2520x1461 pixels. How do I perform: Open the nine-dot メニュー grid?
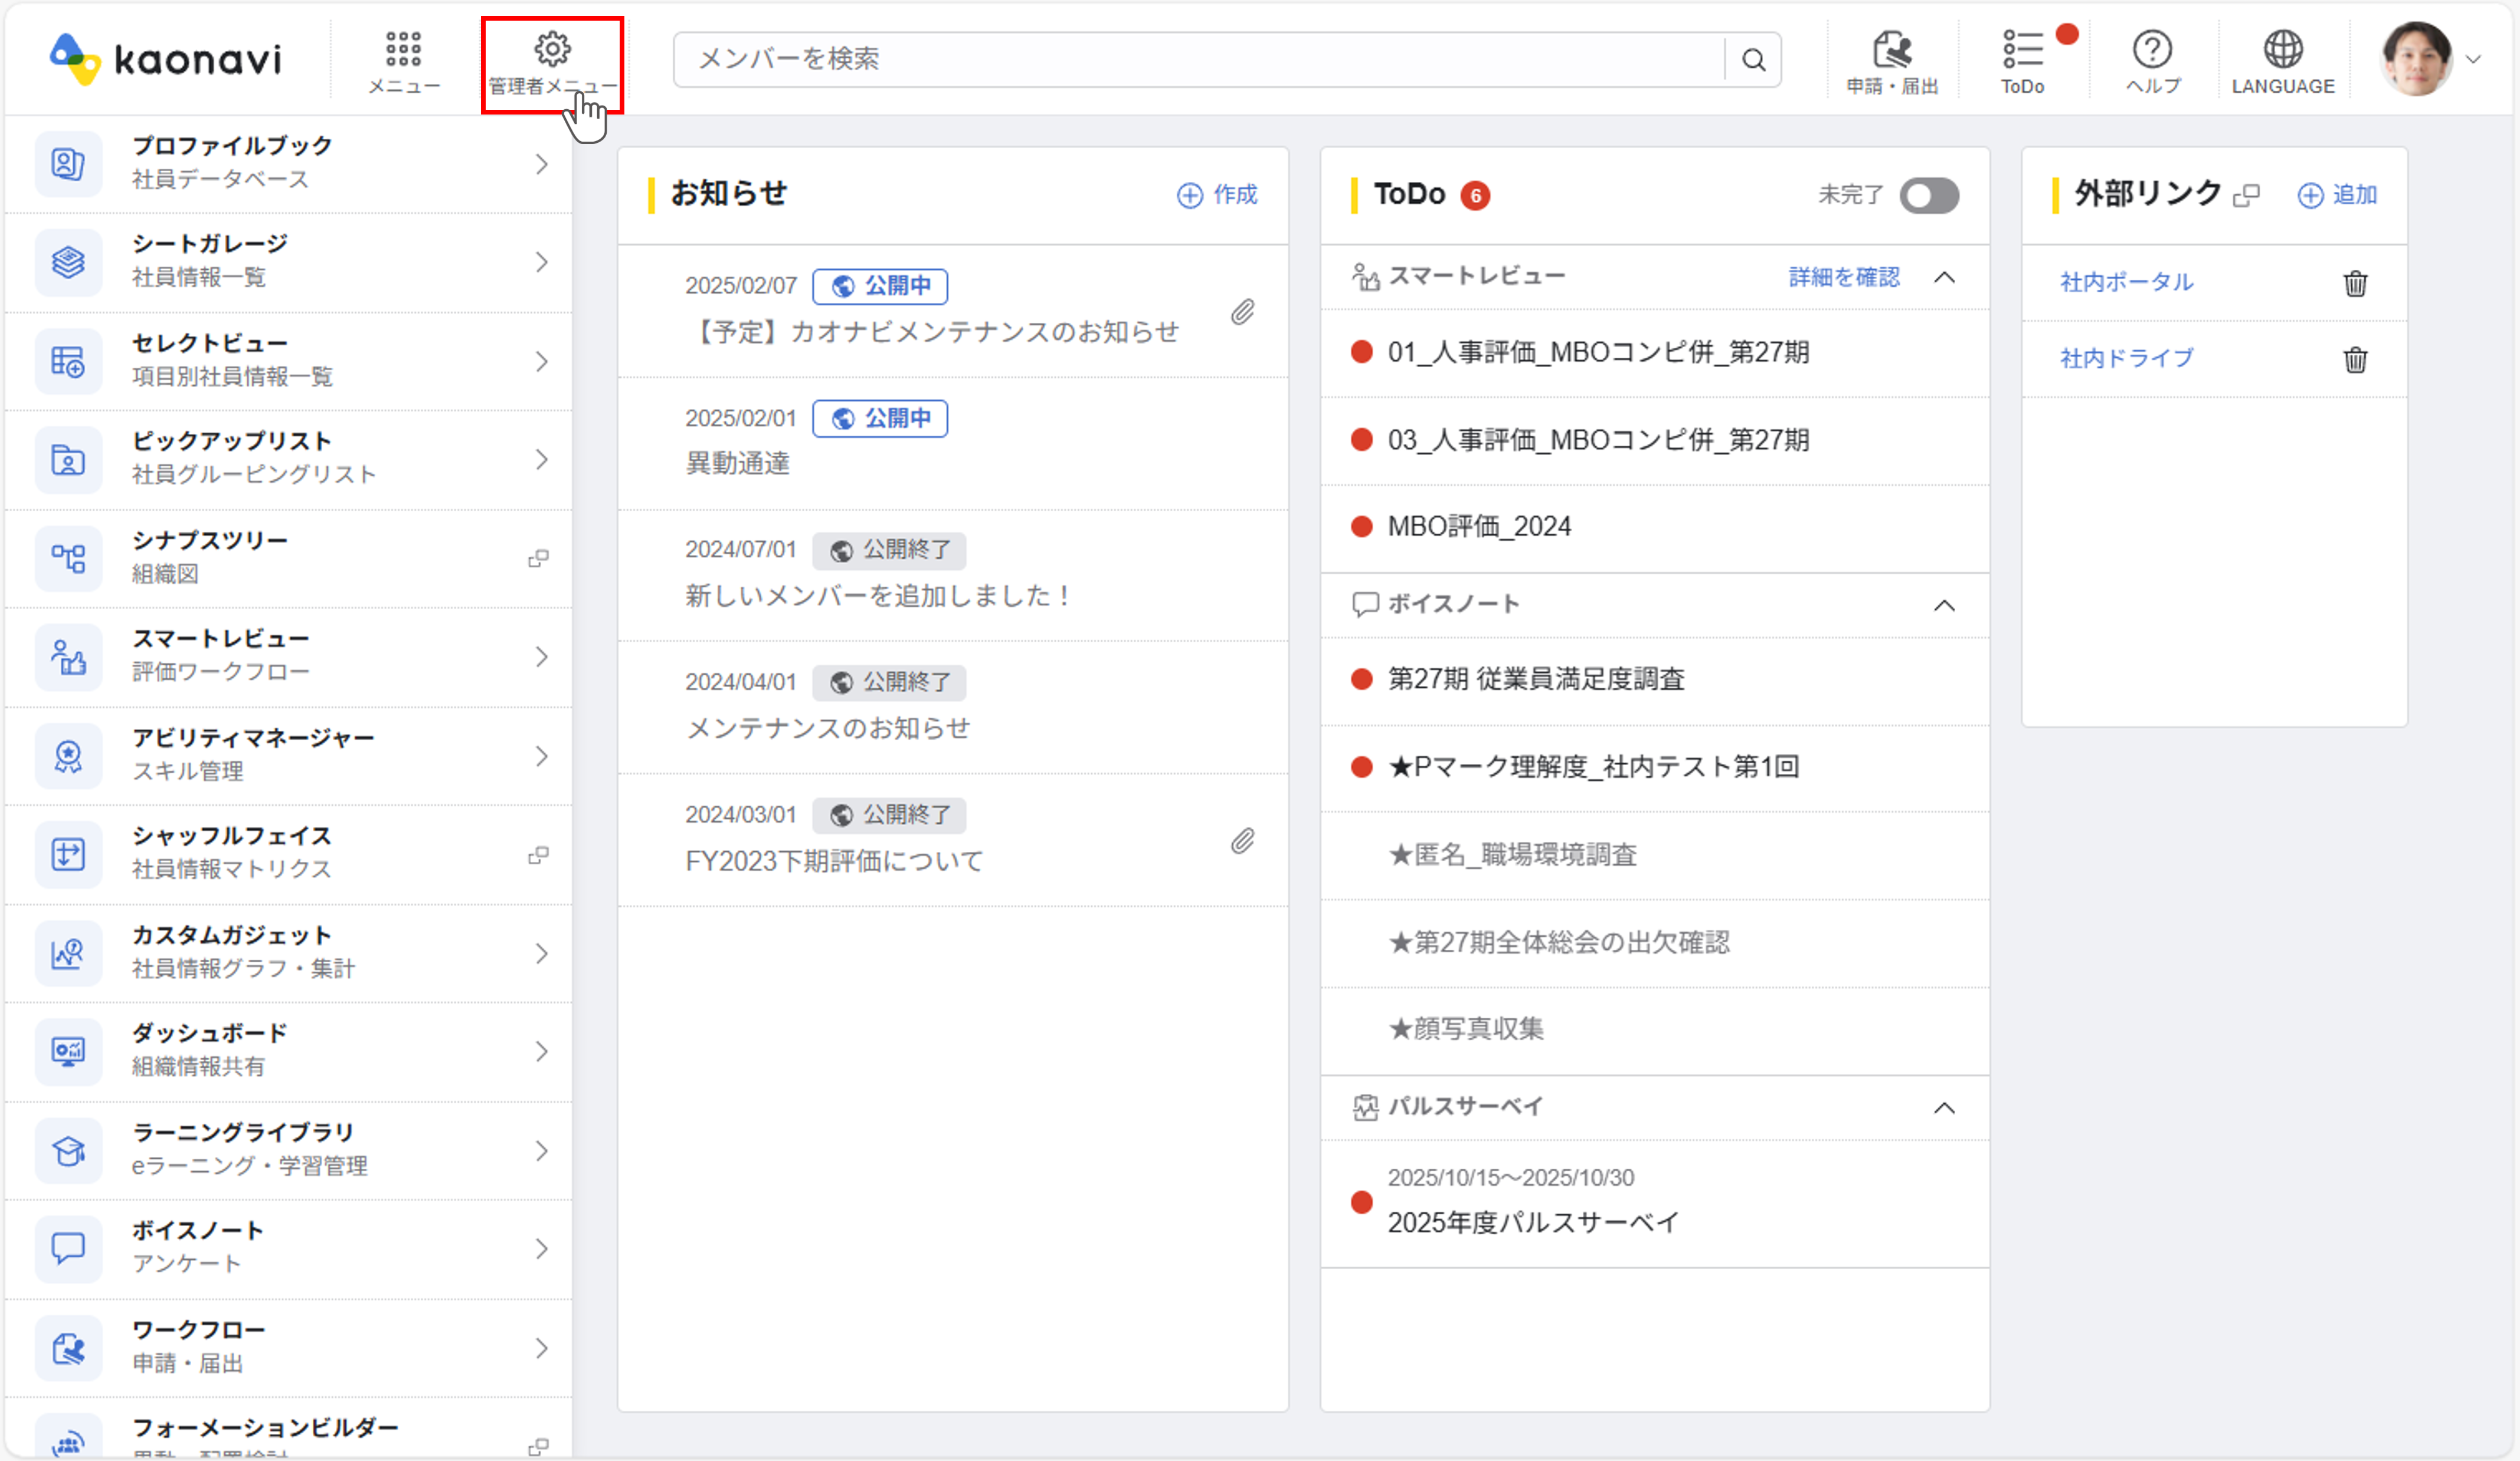click(403, 50)
